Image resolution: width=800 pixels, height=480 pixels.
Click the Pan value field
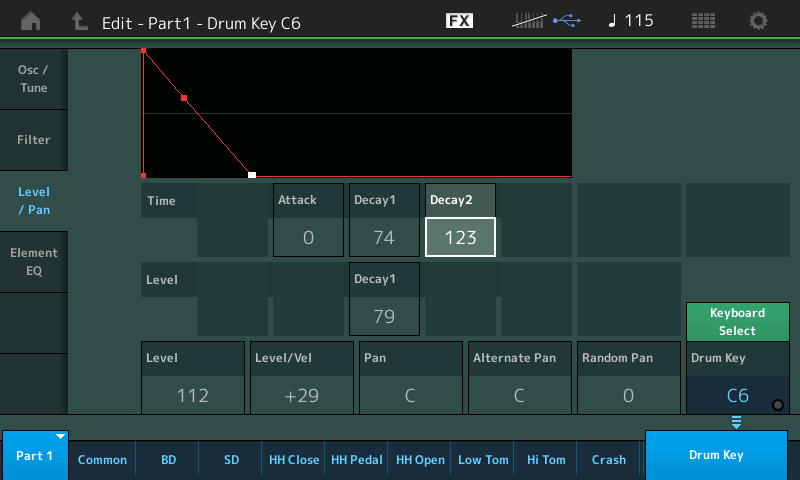pyautogui.click(x=409, y=395)
